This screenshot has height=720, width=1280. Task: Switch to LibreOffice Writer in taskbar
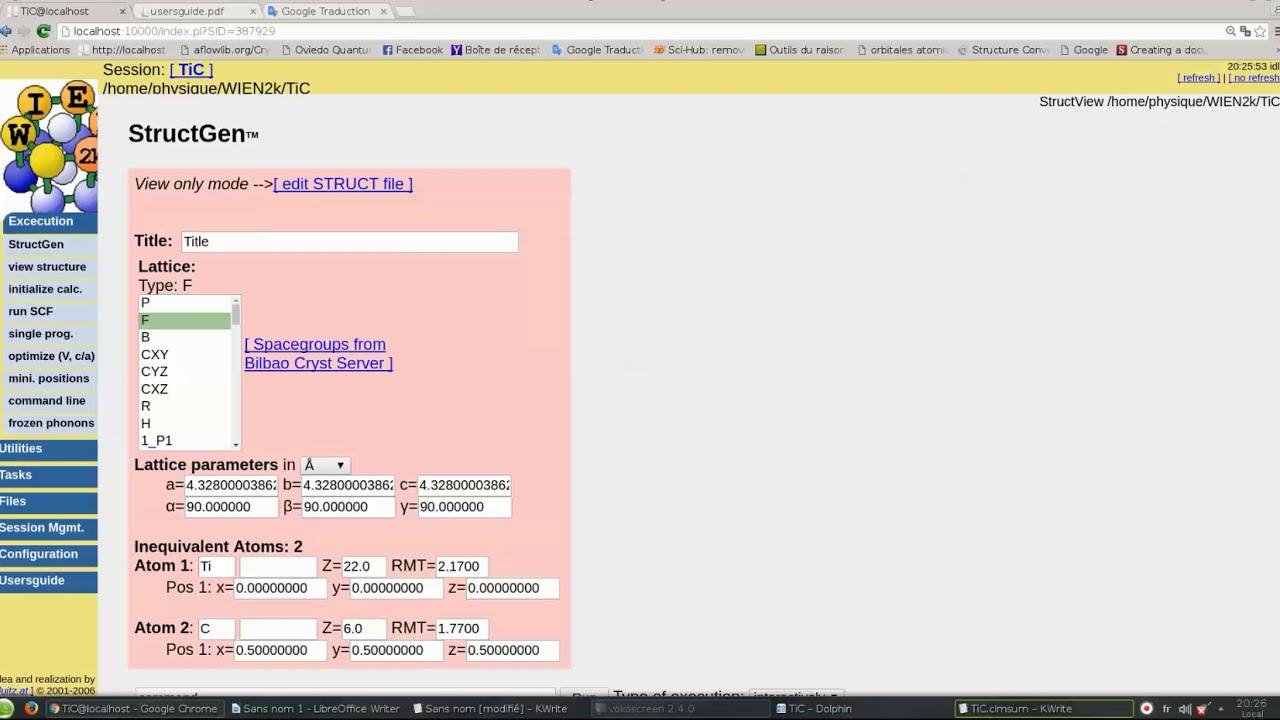point(315,708)
